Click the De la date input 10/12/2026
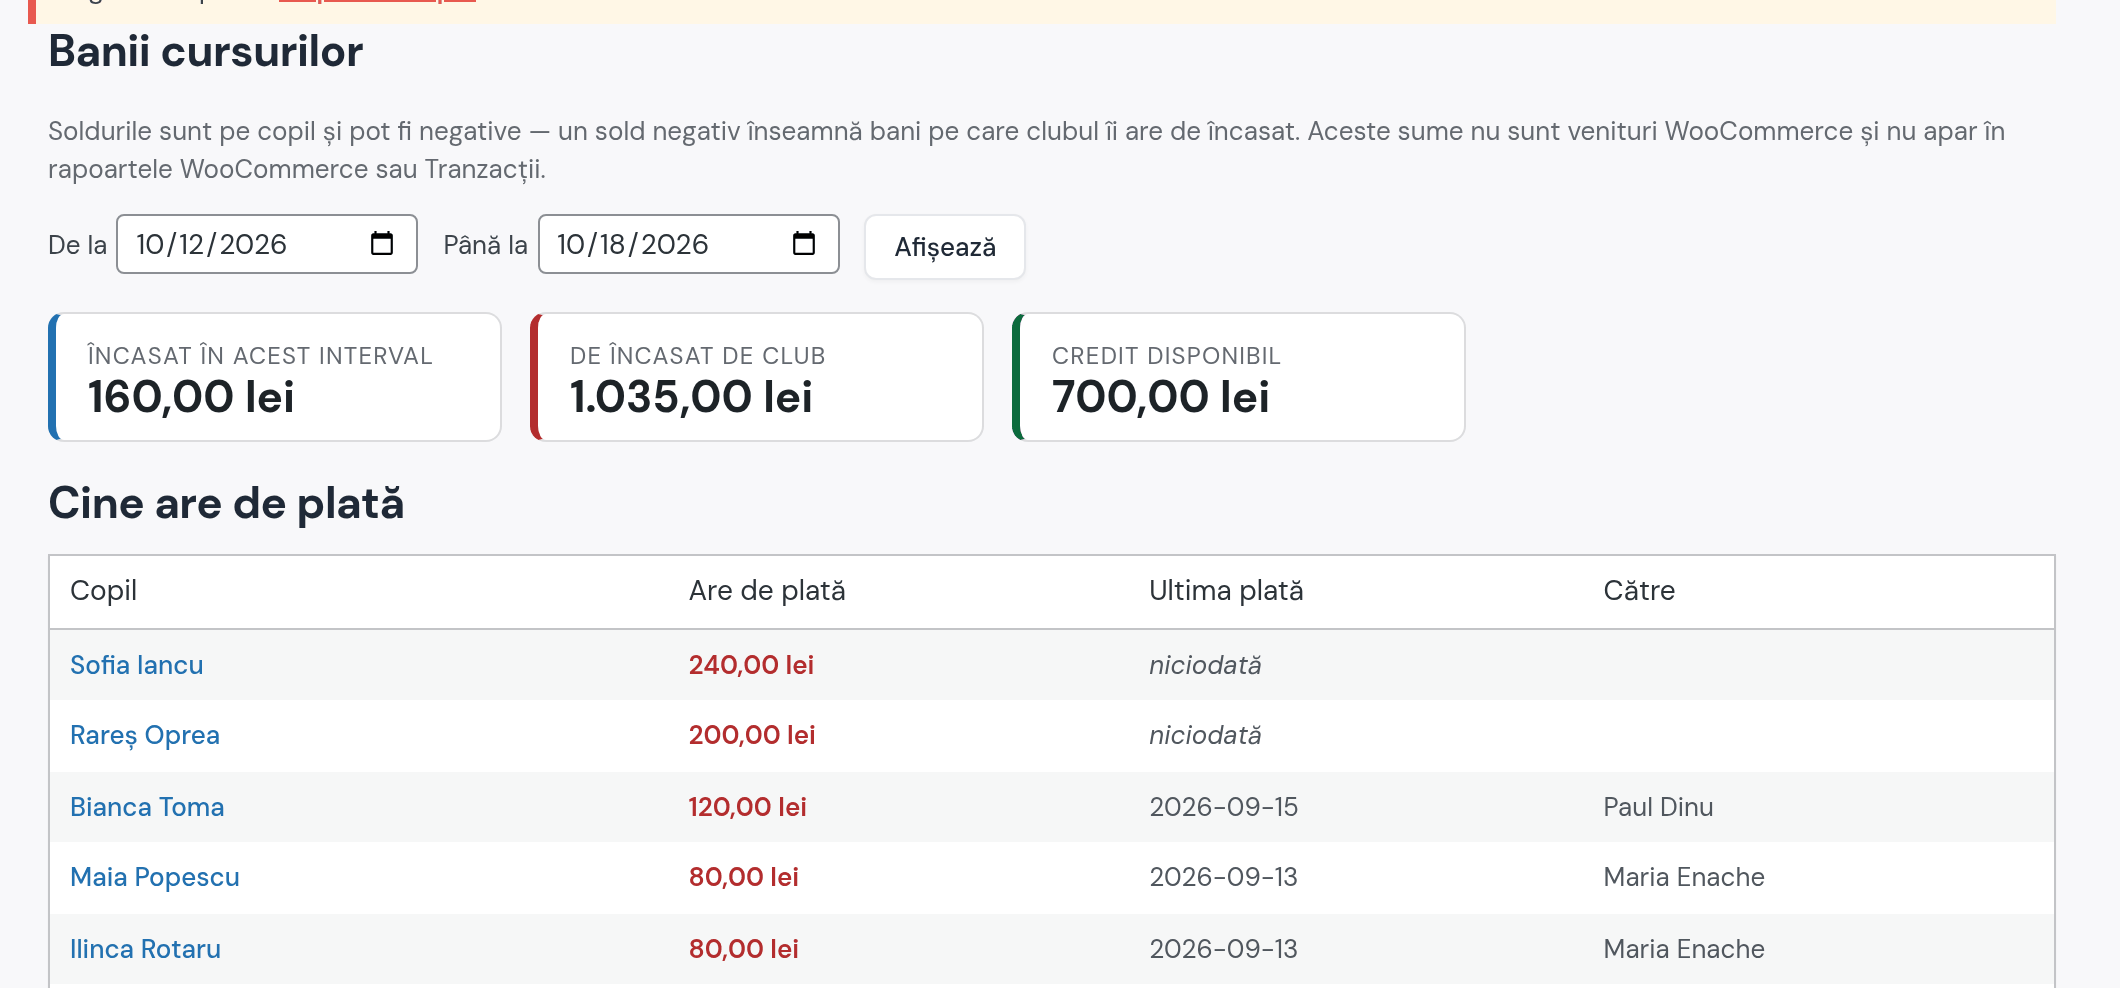This screenshot has width=2120, height=988. (x=267, y=244)
